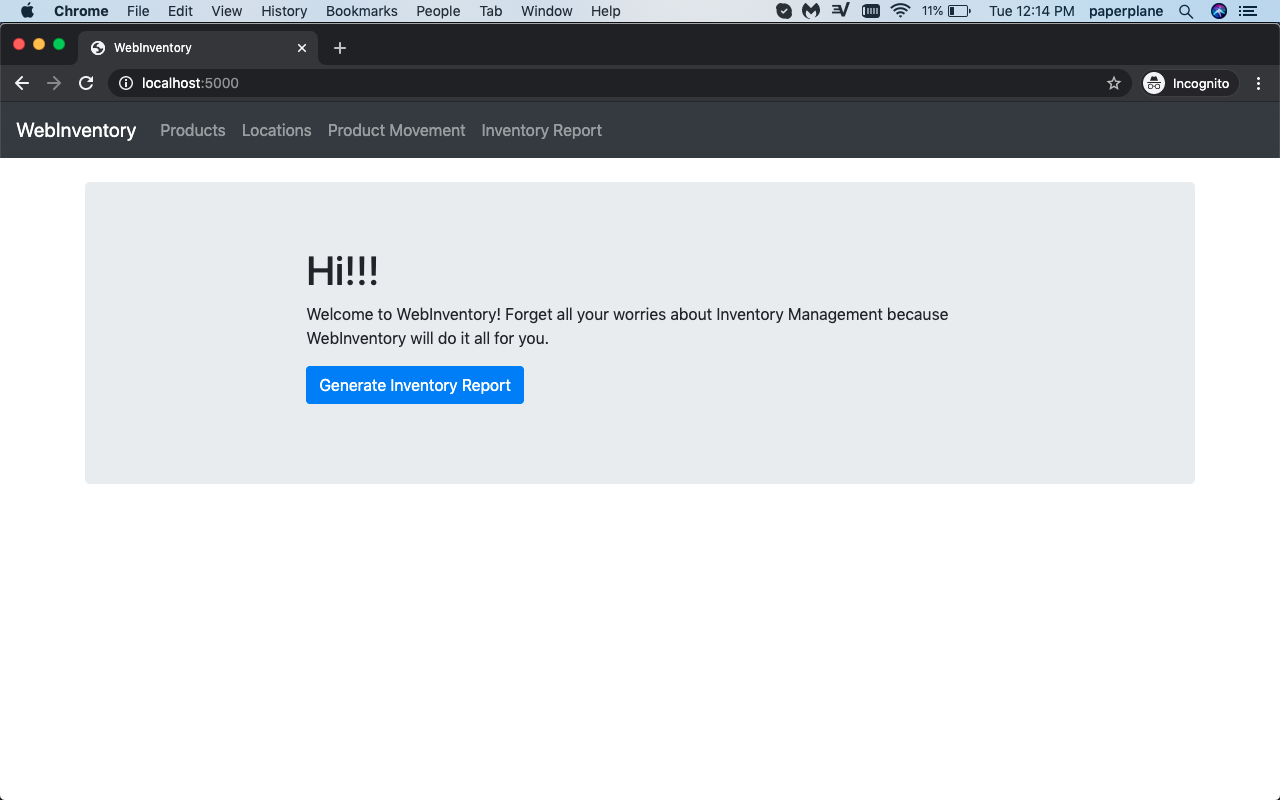Open Inventory Report in navbar
This screenshot has height=800, width=1280.
point(542,130)
